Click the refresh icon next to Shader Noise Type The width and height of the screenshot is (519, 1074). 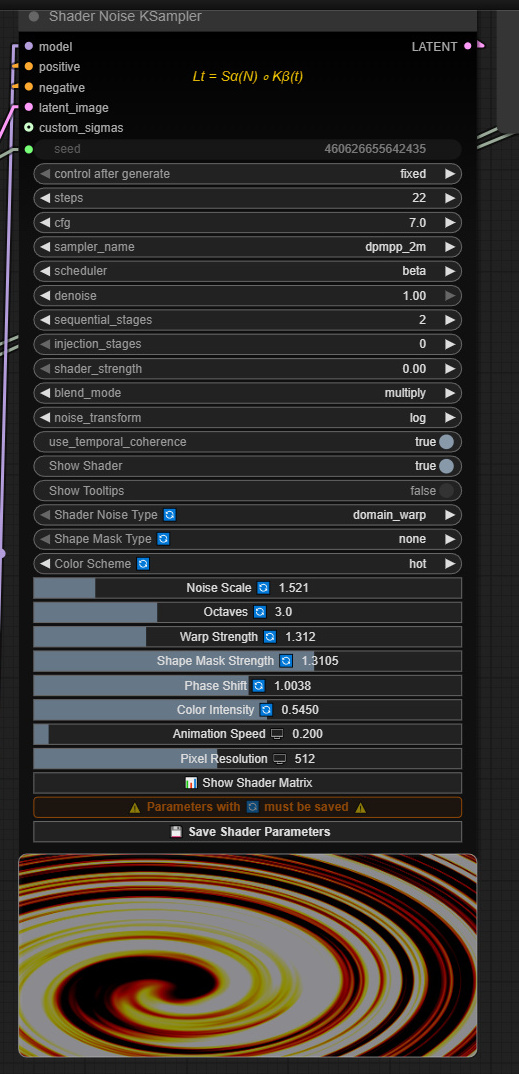click(x=170, y=514)
